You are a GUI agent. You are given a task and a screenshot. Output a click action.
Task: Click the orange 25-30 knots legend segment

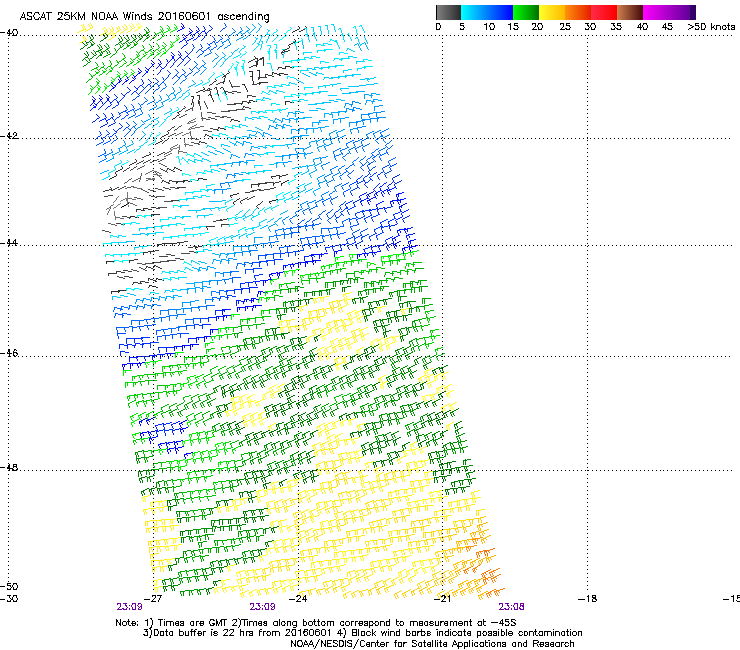[x=578, y=12]
